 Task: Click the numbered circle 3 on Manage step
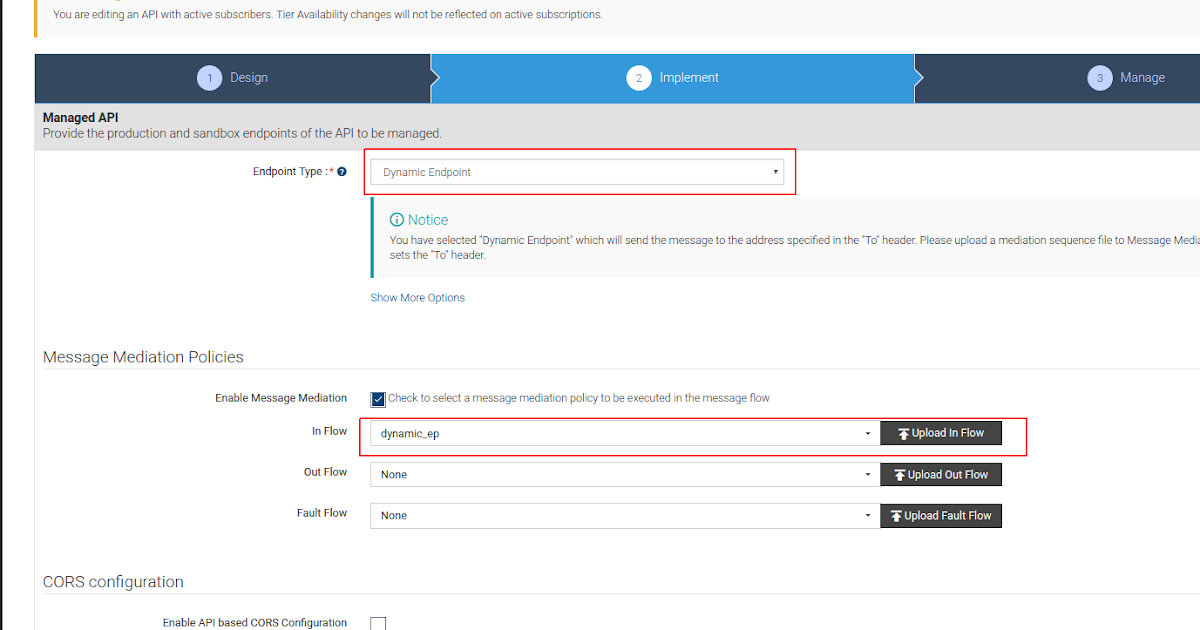point(1099,77)
